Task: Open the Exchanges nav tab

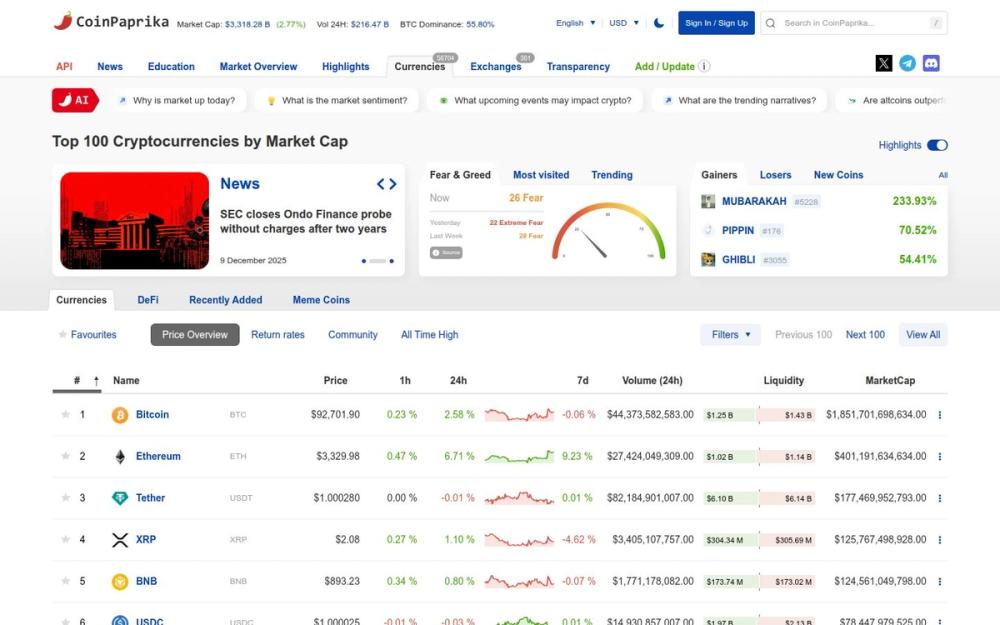Action: [496, 66]
